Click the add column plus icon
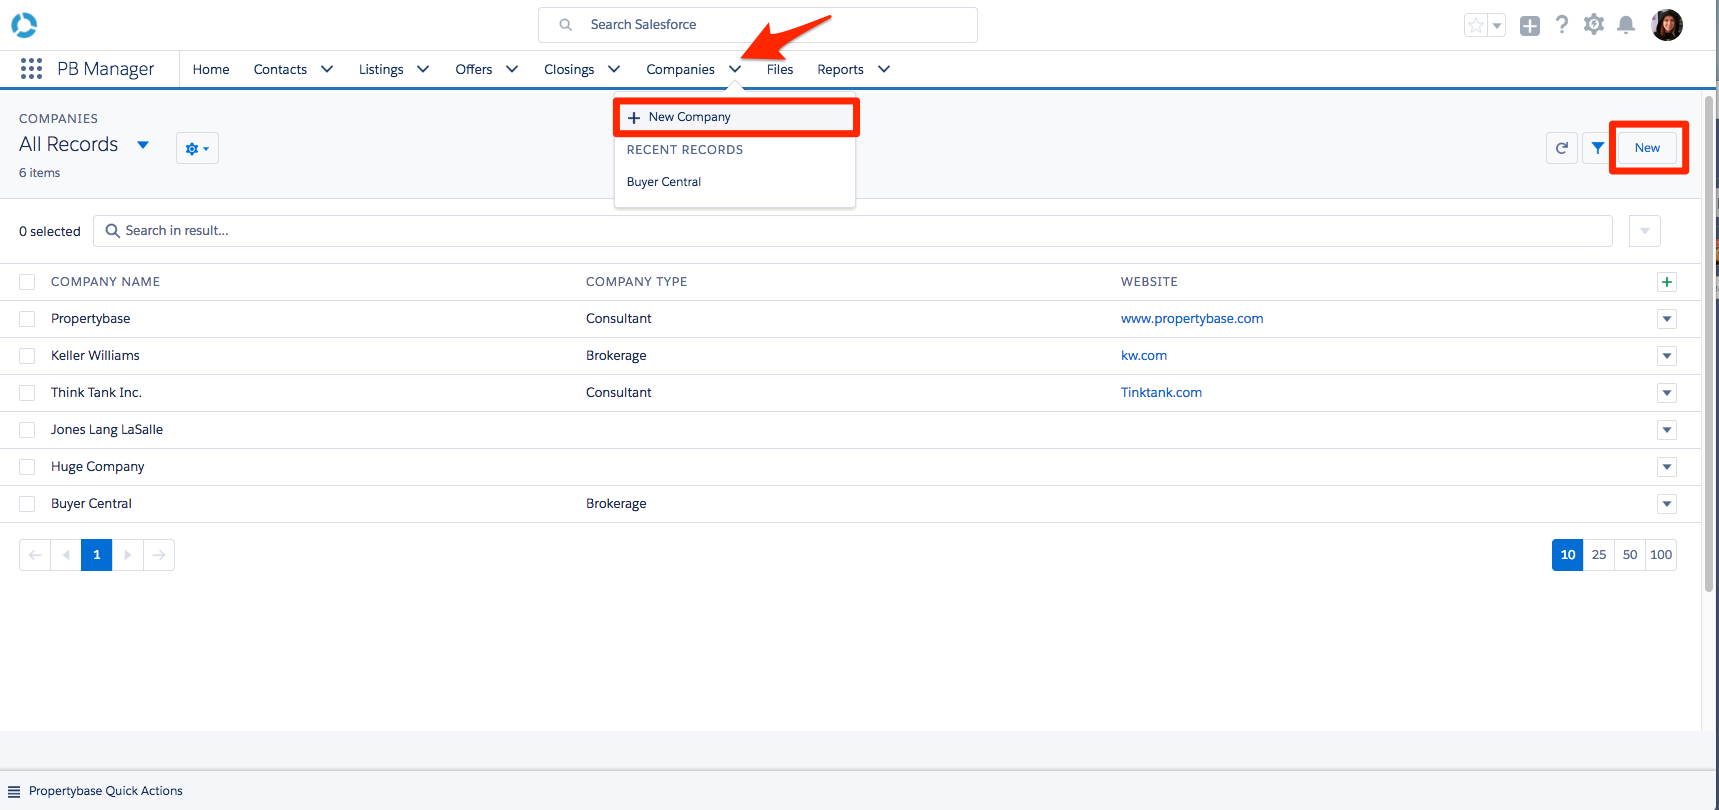1719x810 pixels. (1667, 282)
